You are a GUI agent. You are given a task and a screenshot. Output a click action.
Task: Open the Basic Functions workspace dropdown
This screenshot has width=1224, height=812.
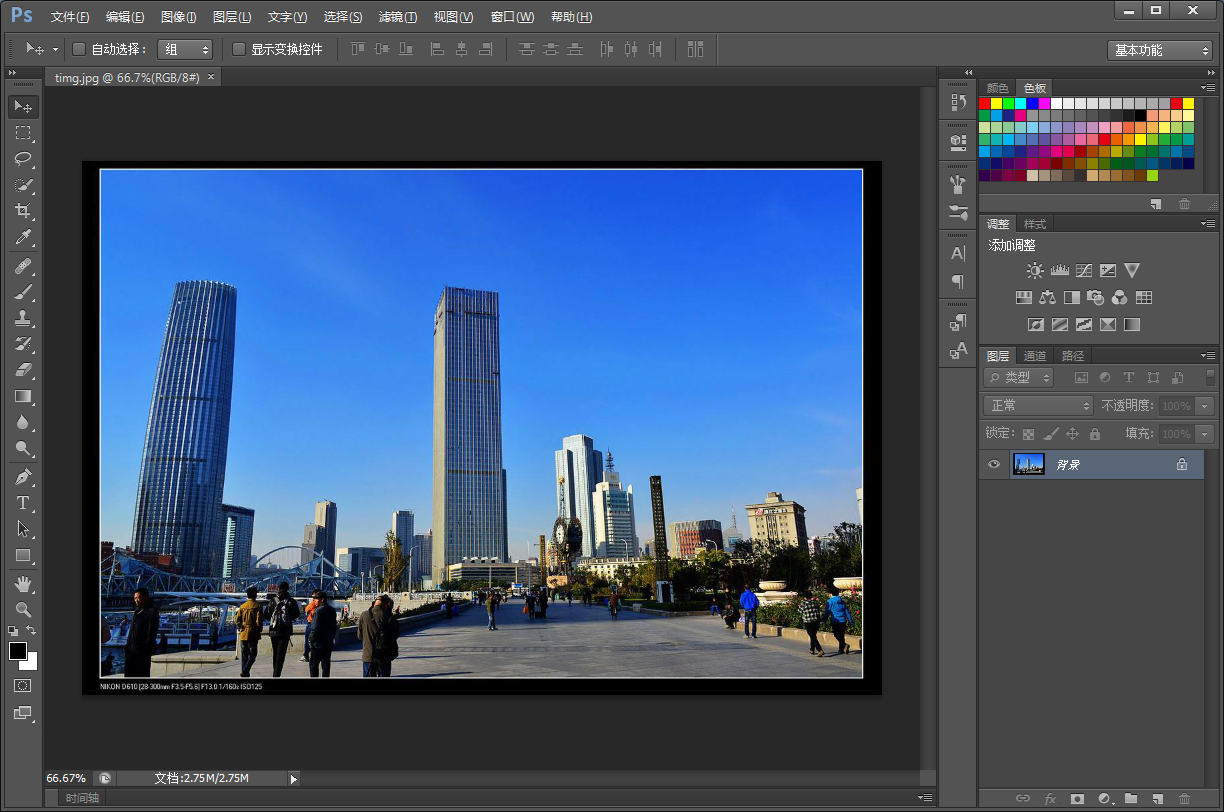(1160, 50)
